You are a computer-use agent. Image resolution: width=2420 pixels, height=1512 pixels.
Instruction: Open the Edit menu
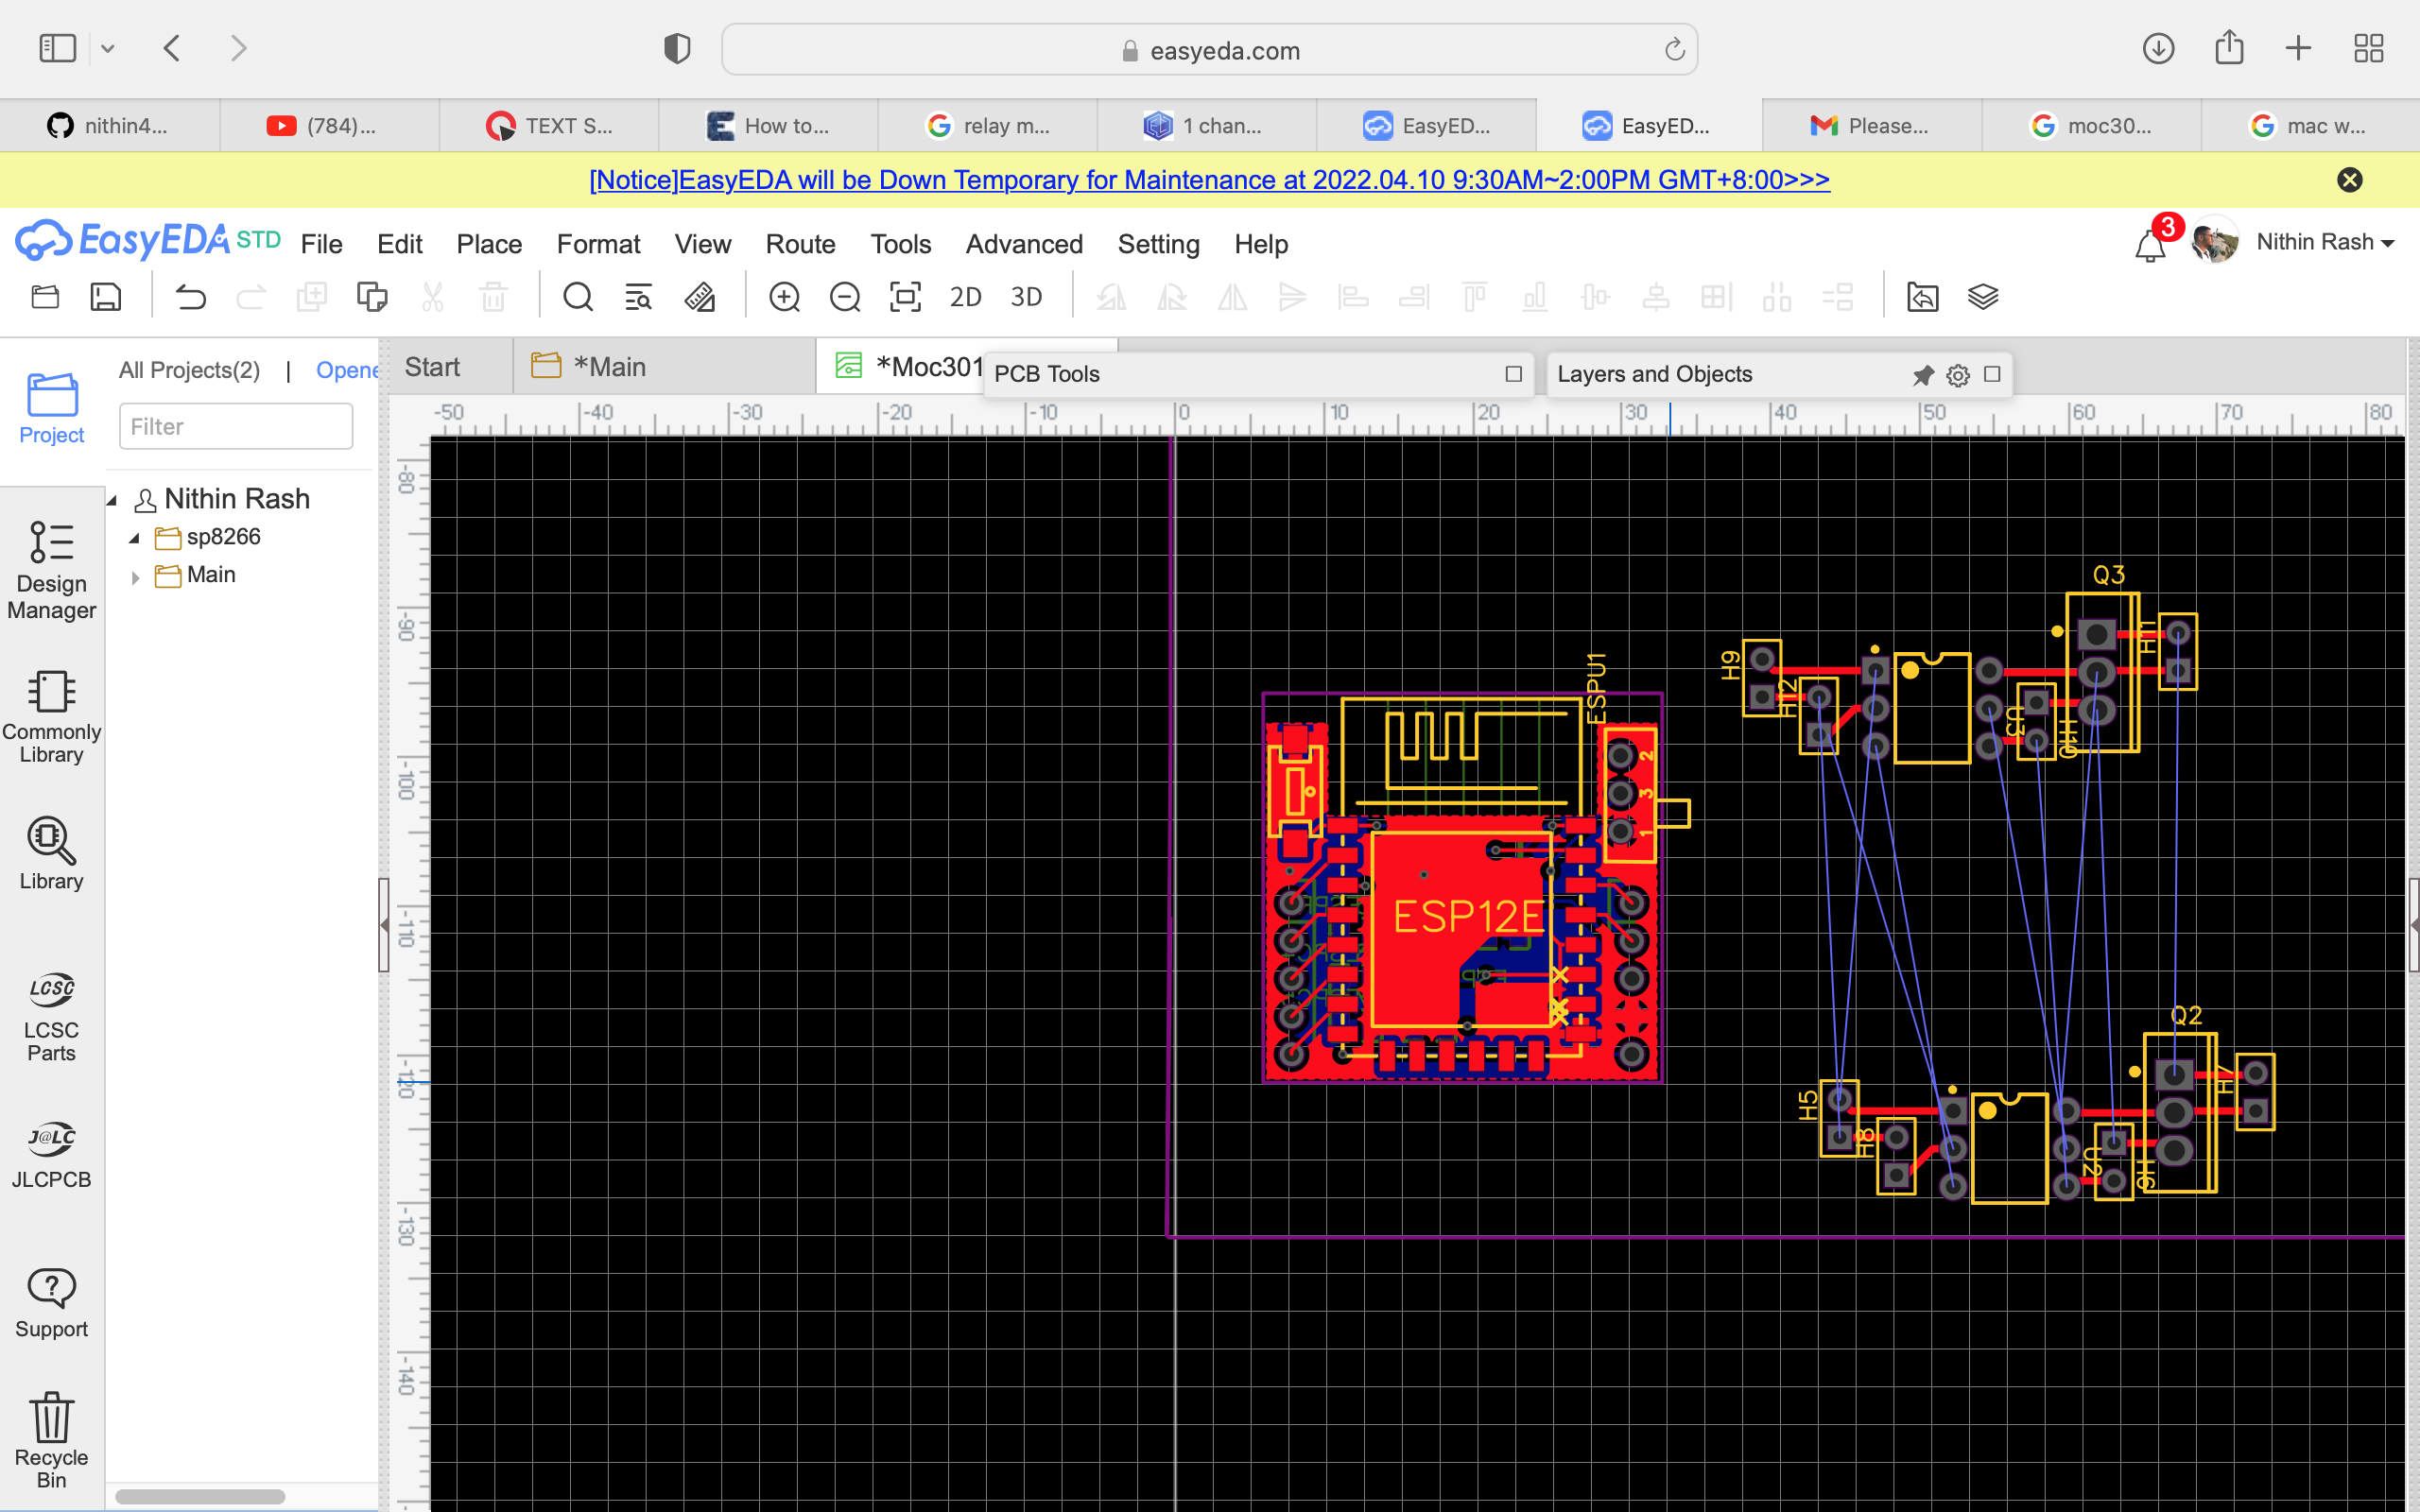point(400,244)
